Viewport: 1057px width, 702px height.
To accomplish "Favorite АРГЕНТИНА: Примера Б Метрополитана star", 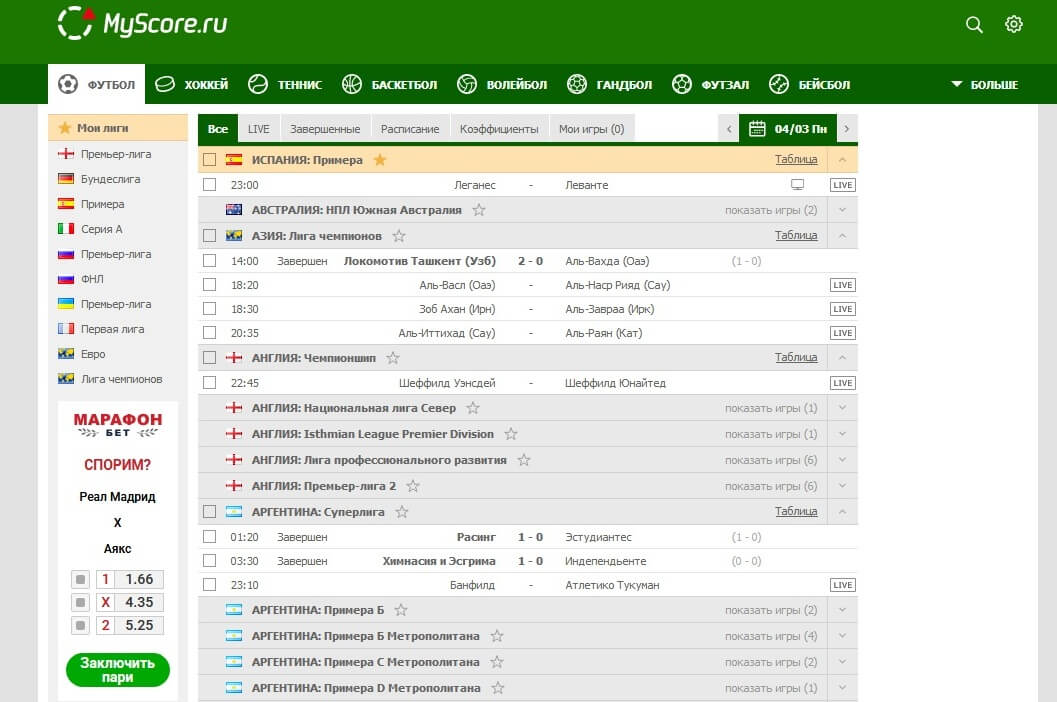I will coord(497,636).
